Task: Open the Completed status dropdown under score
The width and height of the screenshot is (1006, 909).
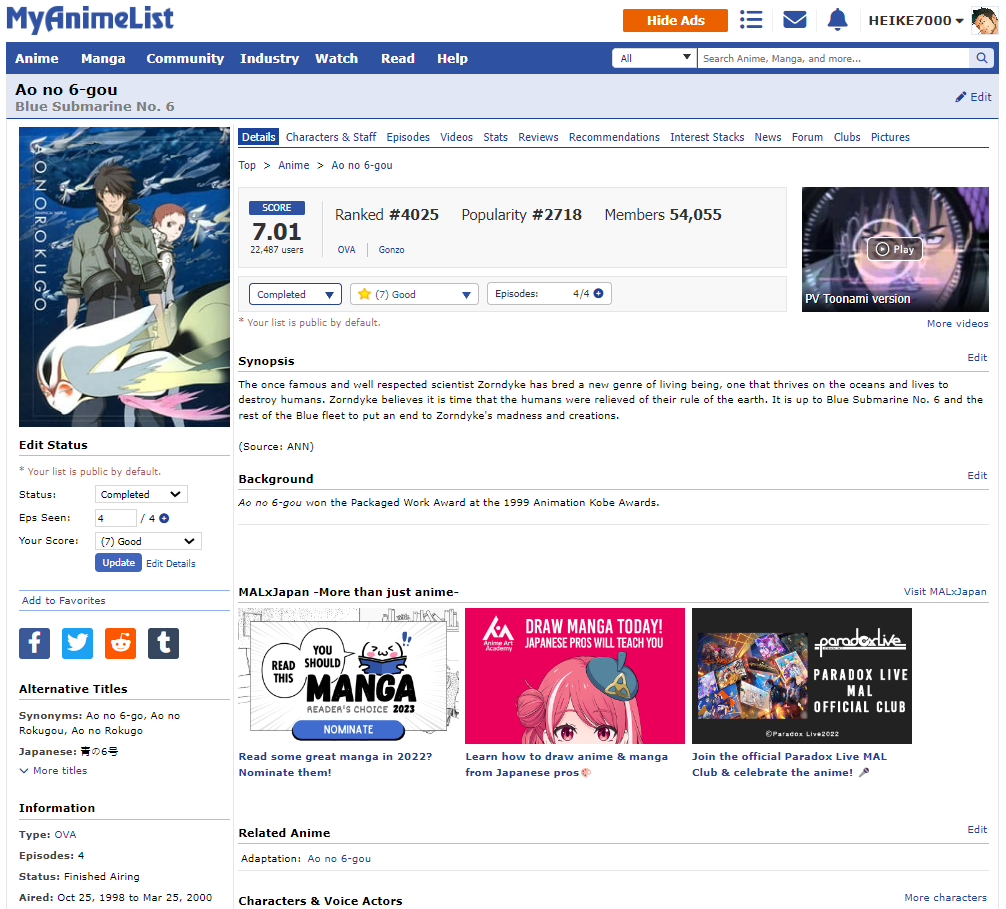Action: 295,294
